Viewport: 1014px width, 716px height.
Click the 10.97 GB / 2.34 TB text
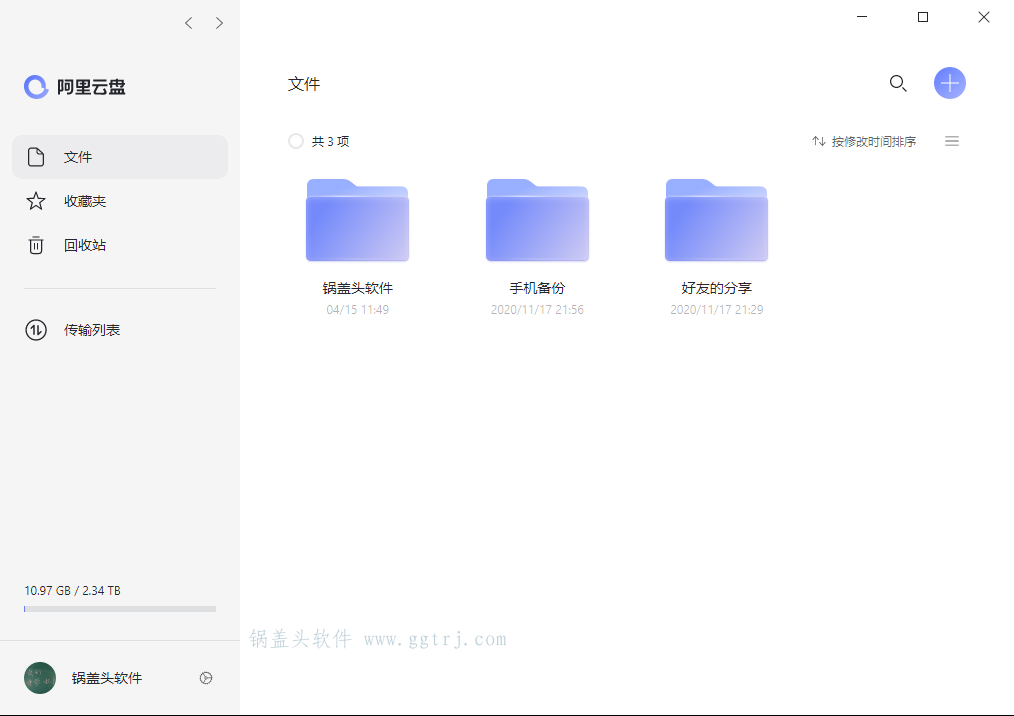pos(72,591)
